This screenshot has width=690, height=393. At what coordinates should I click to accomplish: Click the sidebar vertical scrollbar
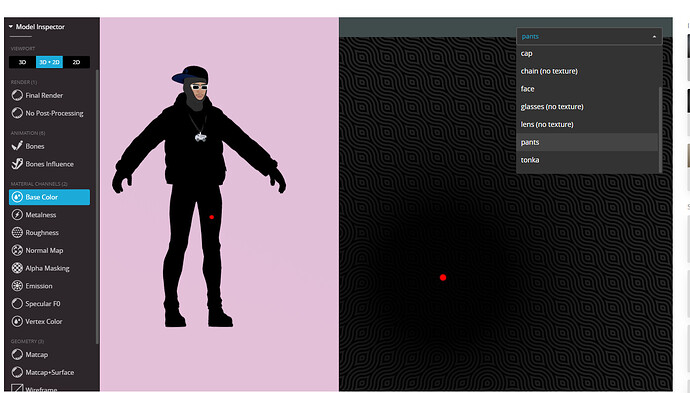tap(97, 206)
